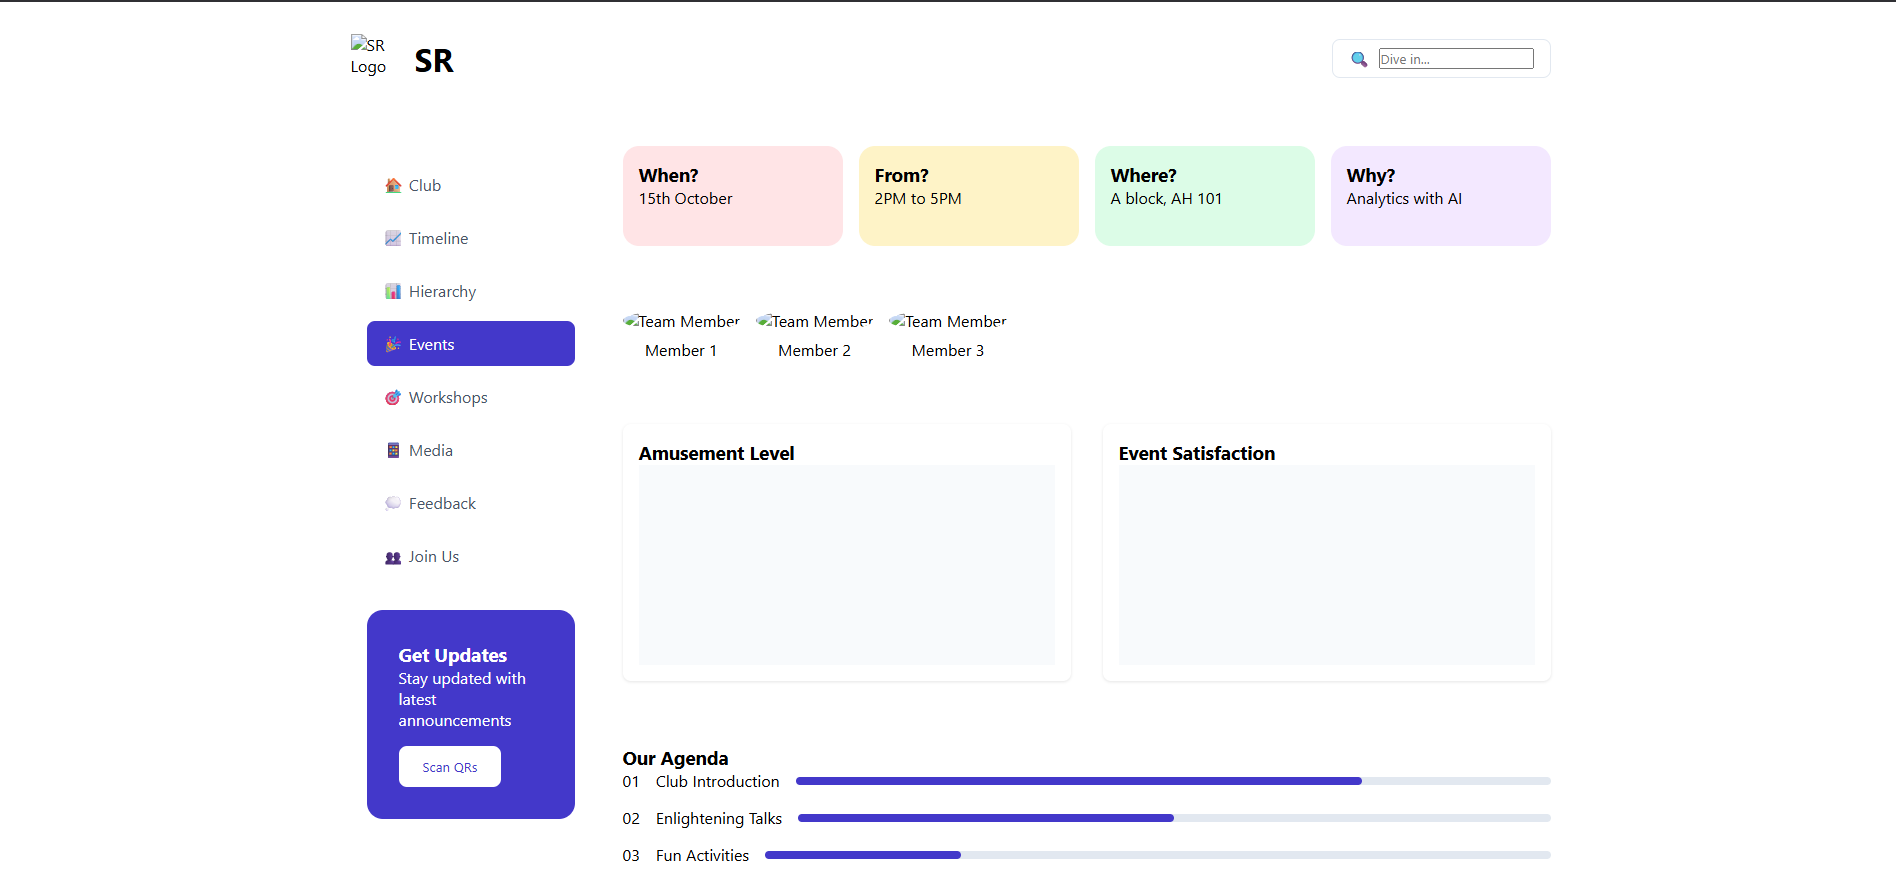Click the target icon beside Workshops
This screenshot has height=875, width=1896.
(x=393, y=398)
